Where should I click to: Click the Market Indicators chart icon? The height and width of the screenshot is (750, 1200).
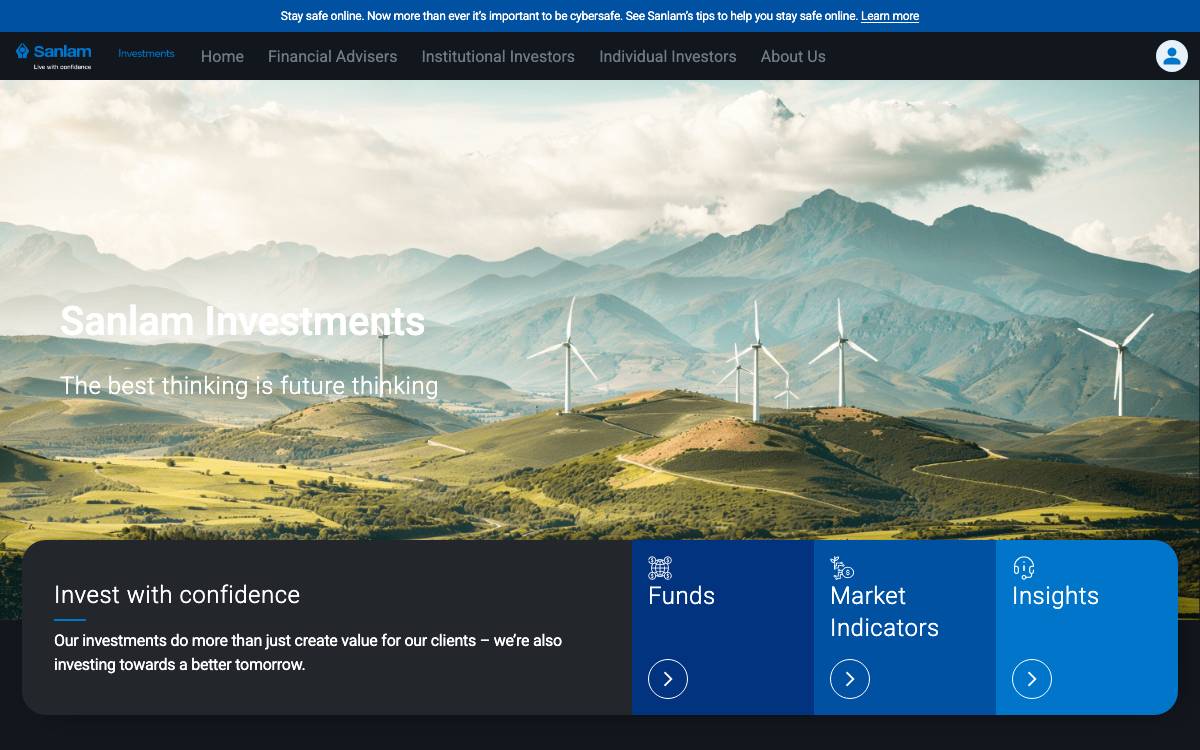tap(842, 568)
